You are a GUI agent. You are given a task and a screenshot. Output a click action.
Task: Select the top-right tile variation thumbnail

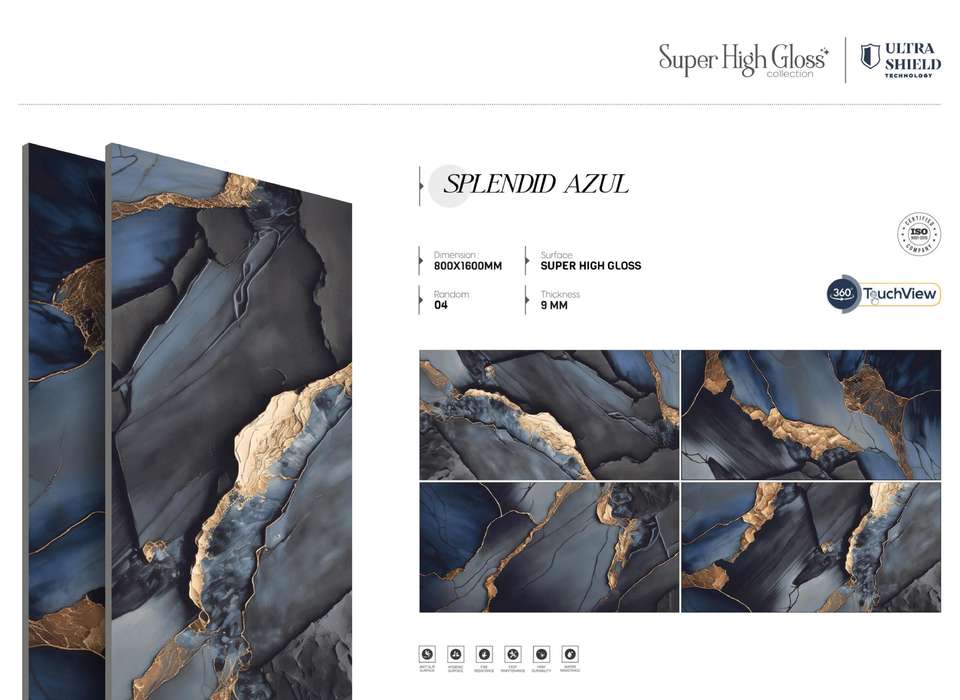point(811,415)
